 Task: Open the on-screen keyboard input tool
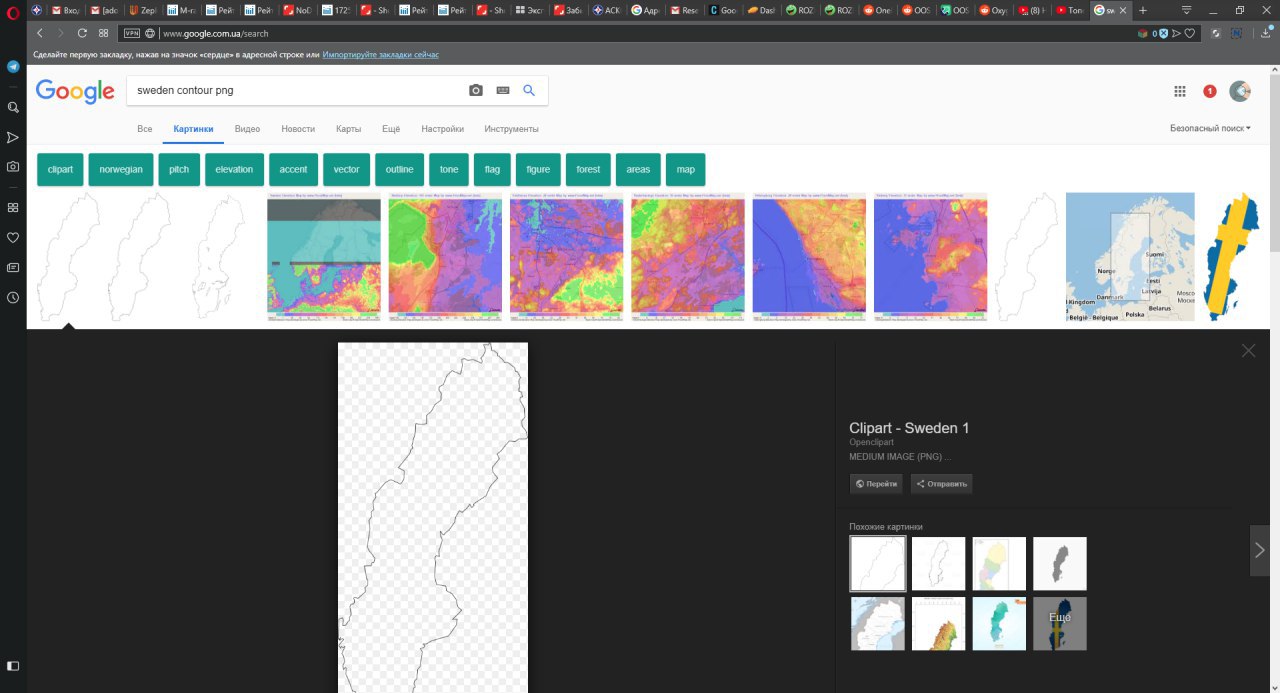tap(503, 90)
